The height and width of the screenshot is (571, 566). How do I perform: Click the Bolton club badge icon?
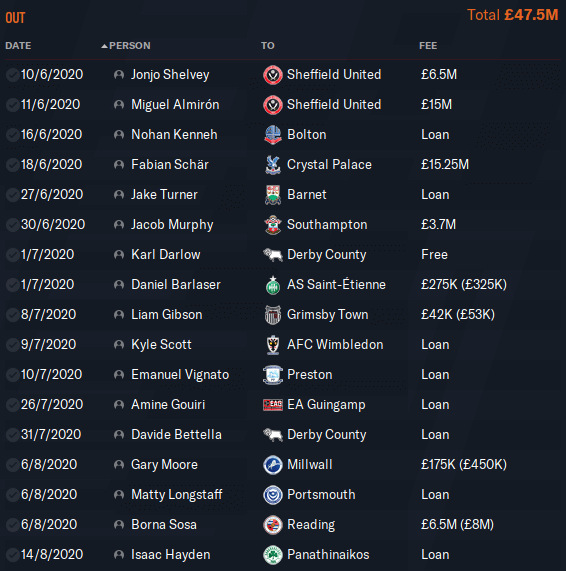coord(272,135)
